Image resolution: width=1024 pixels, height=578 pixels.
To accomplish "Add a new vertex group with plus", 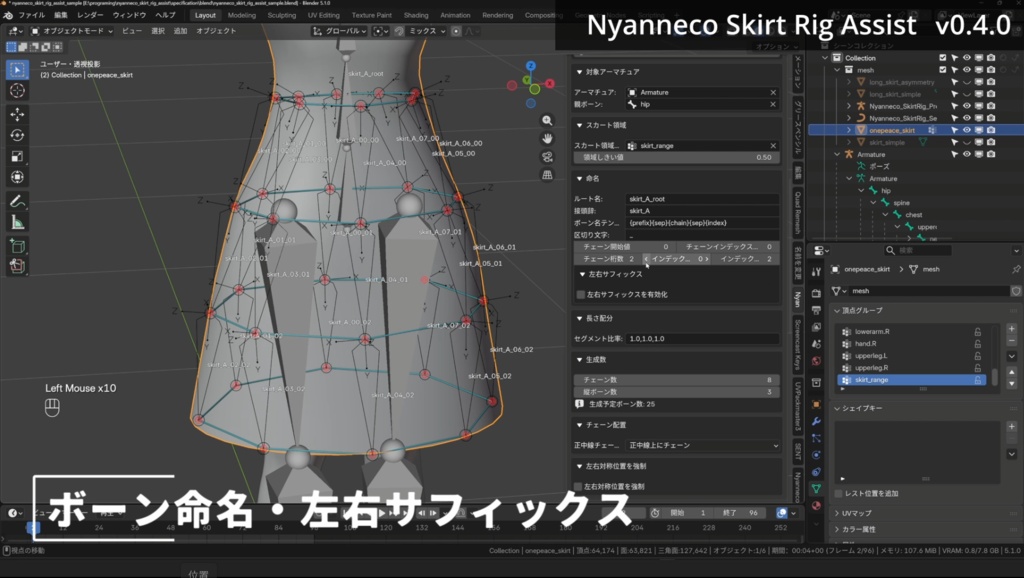I will [x=1012, y=329].
